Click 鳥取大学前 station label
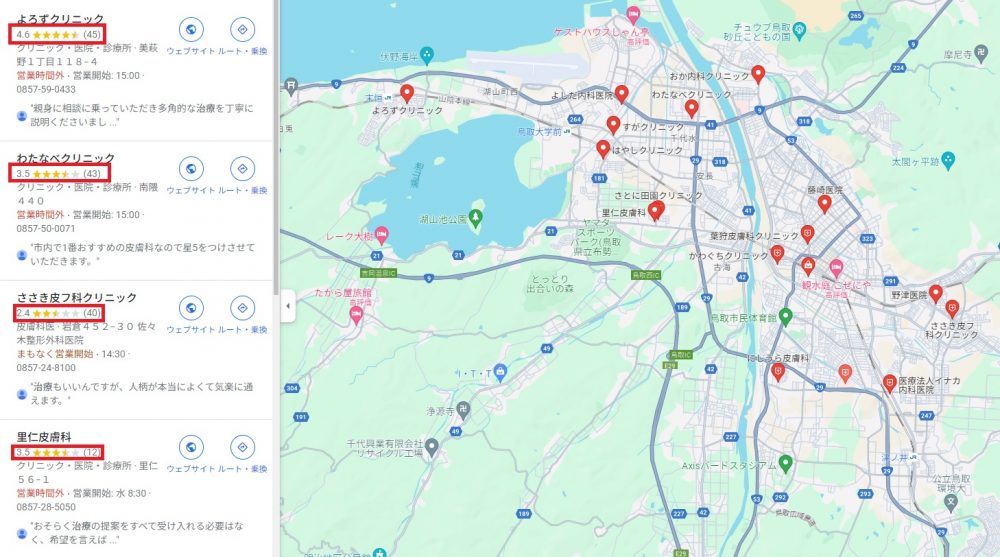Viewport: 1000px width, 557px height. pyautogui.click(x=539, y=131)
